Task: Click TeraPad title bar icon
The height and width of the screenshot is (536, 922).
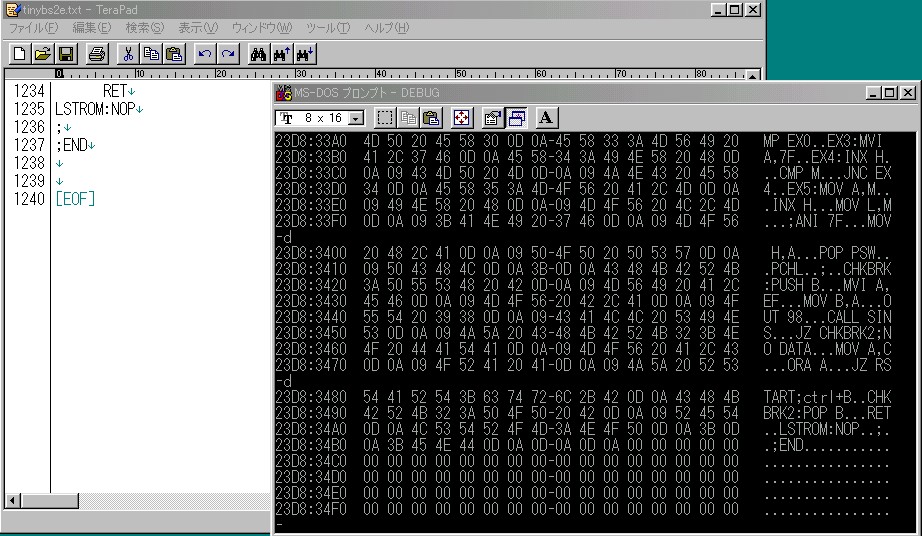Action: pos(13,9)
